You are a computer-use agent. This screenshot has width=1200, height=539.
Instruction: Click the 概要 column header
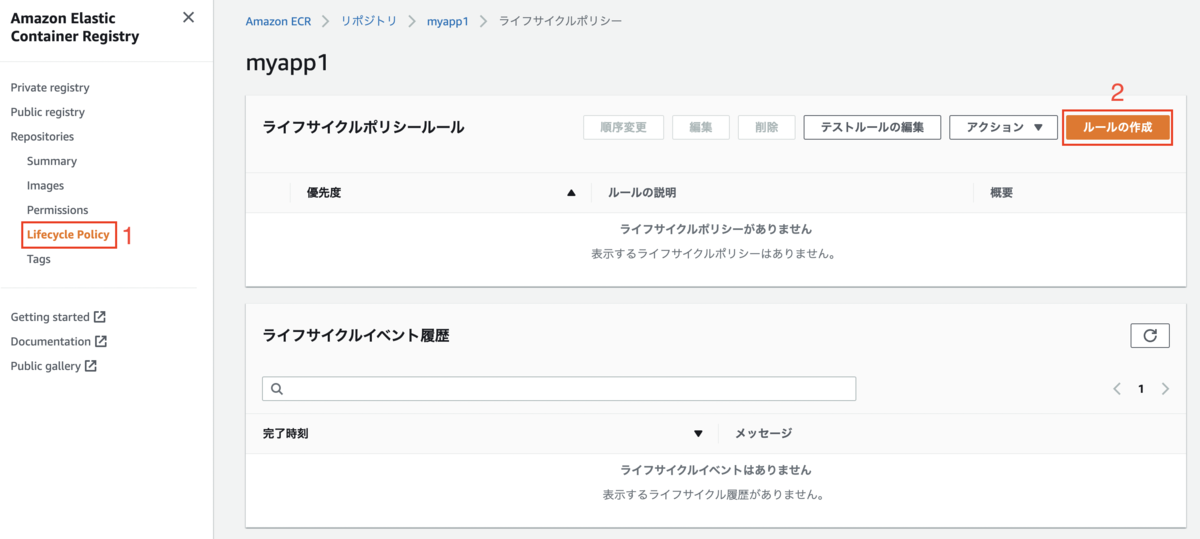tap(1002, 193)
